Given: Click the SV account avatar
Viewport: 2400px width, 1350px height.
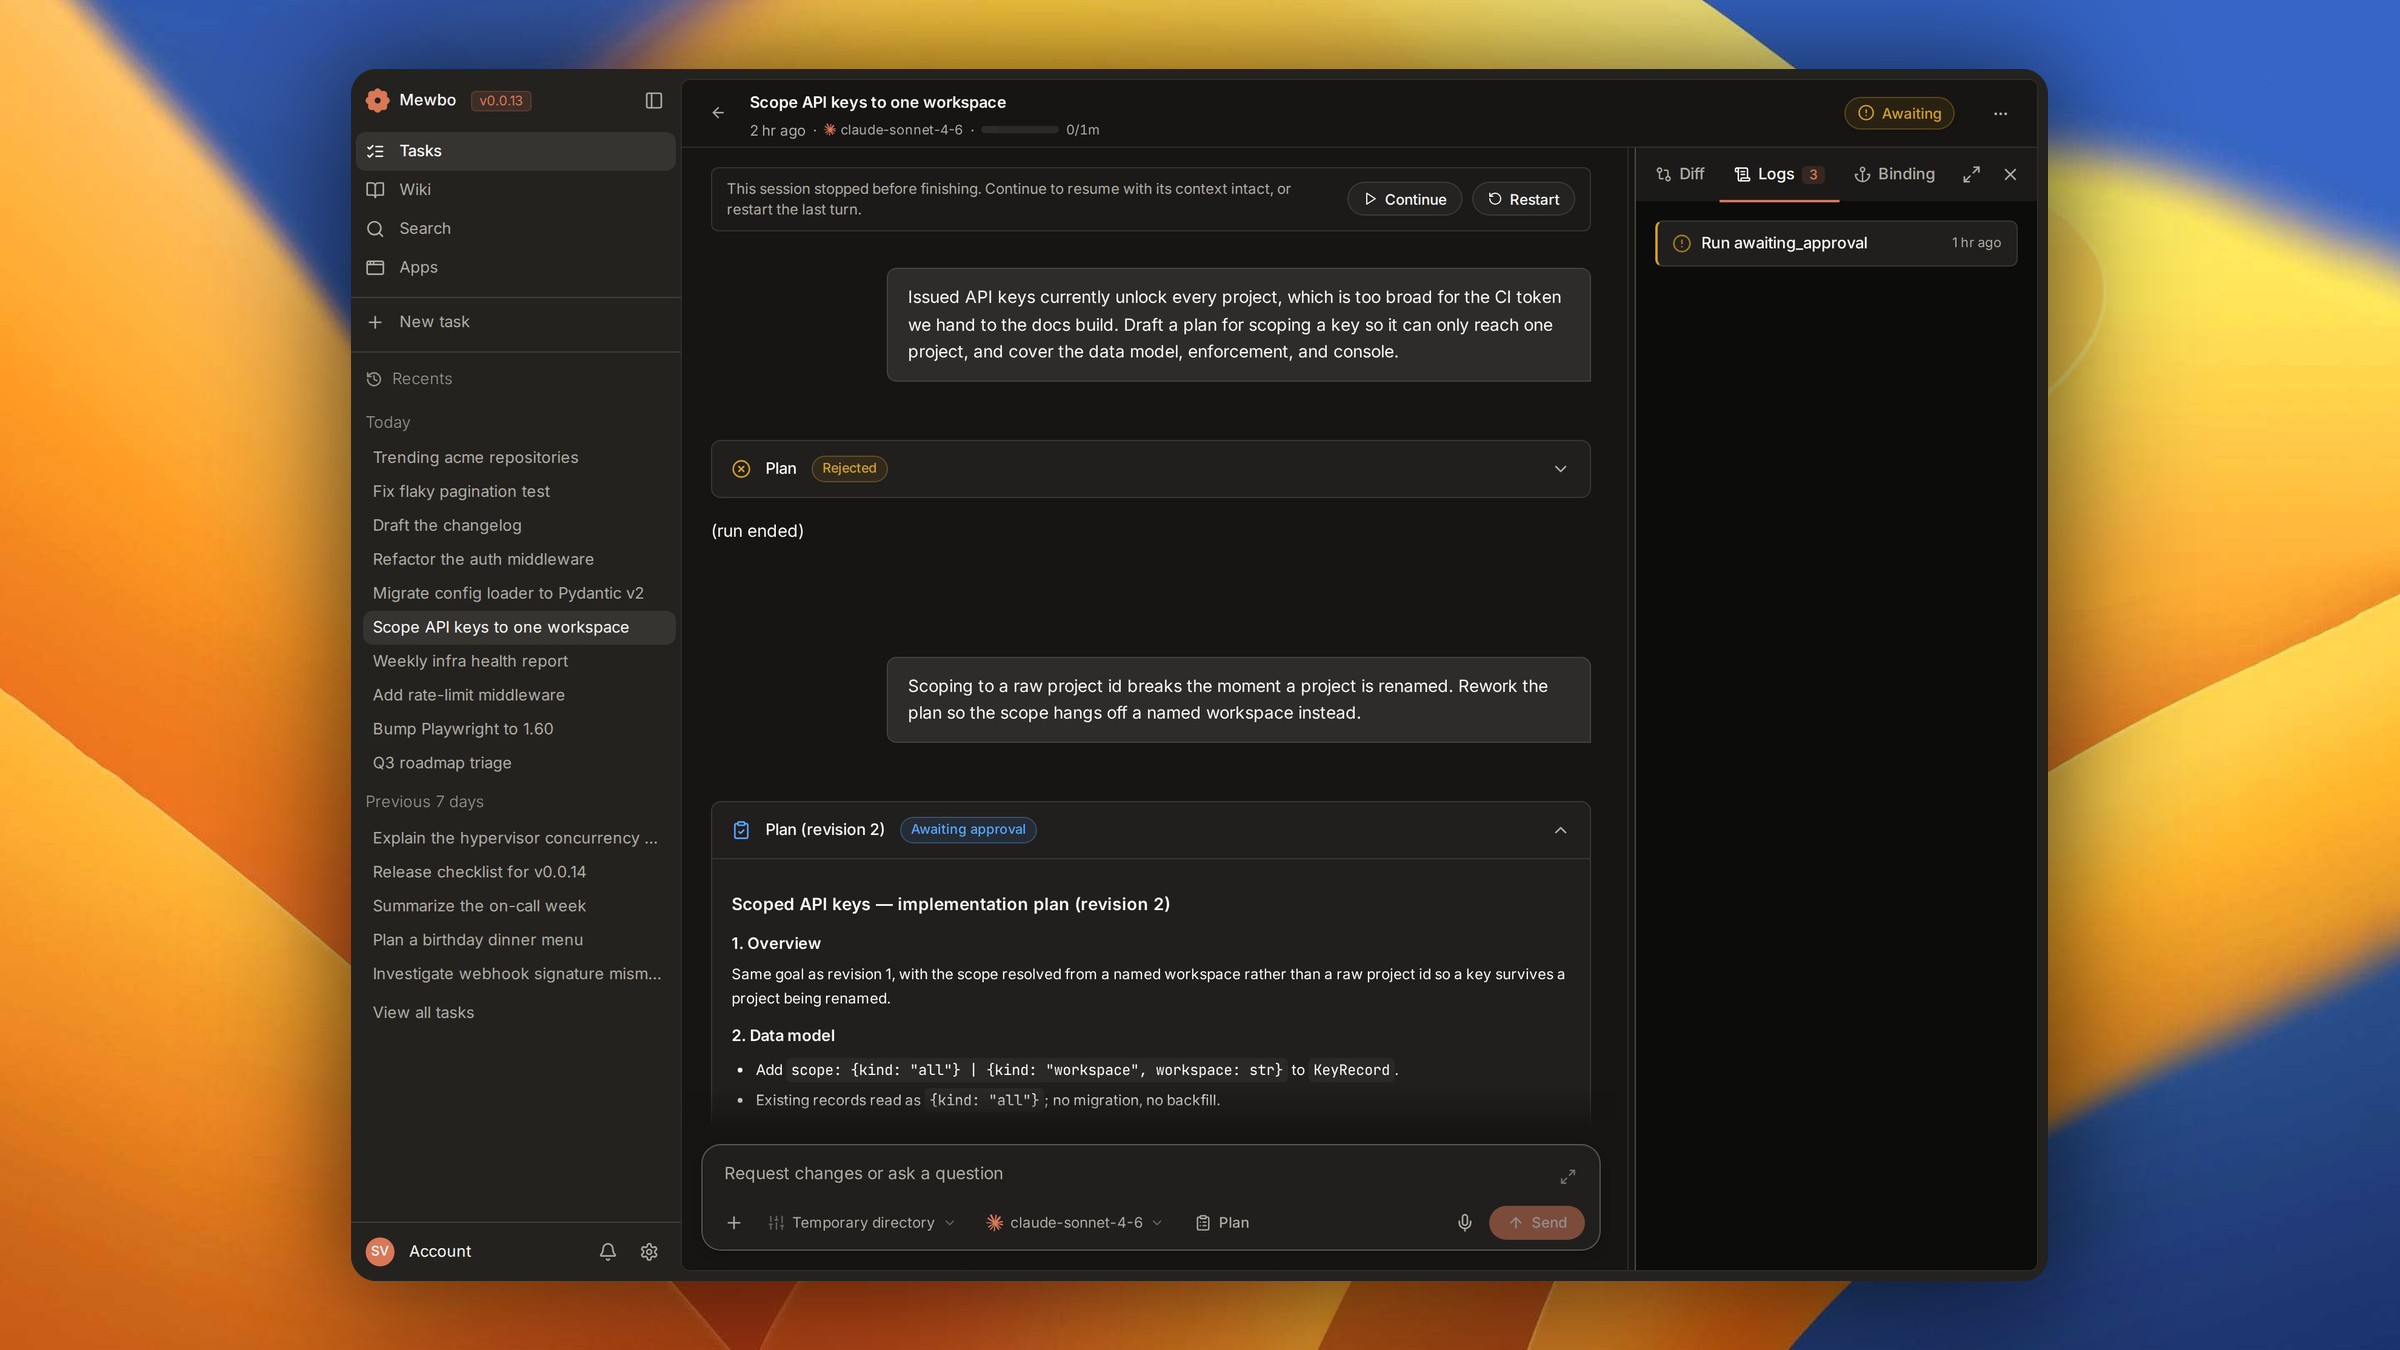Looking at the screenshot, I should coord(380,1251).
